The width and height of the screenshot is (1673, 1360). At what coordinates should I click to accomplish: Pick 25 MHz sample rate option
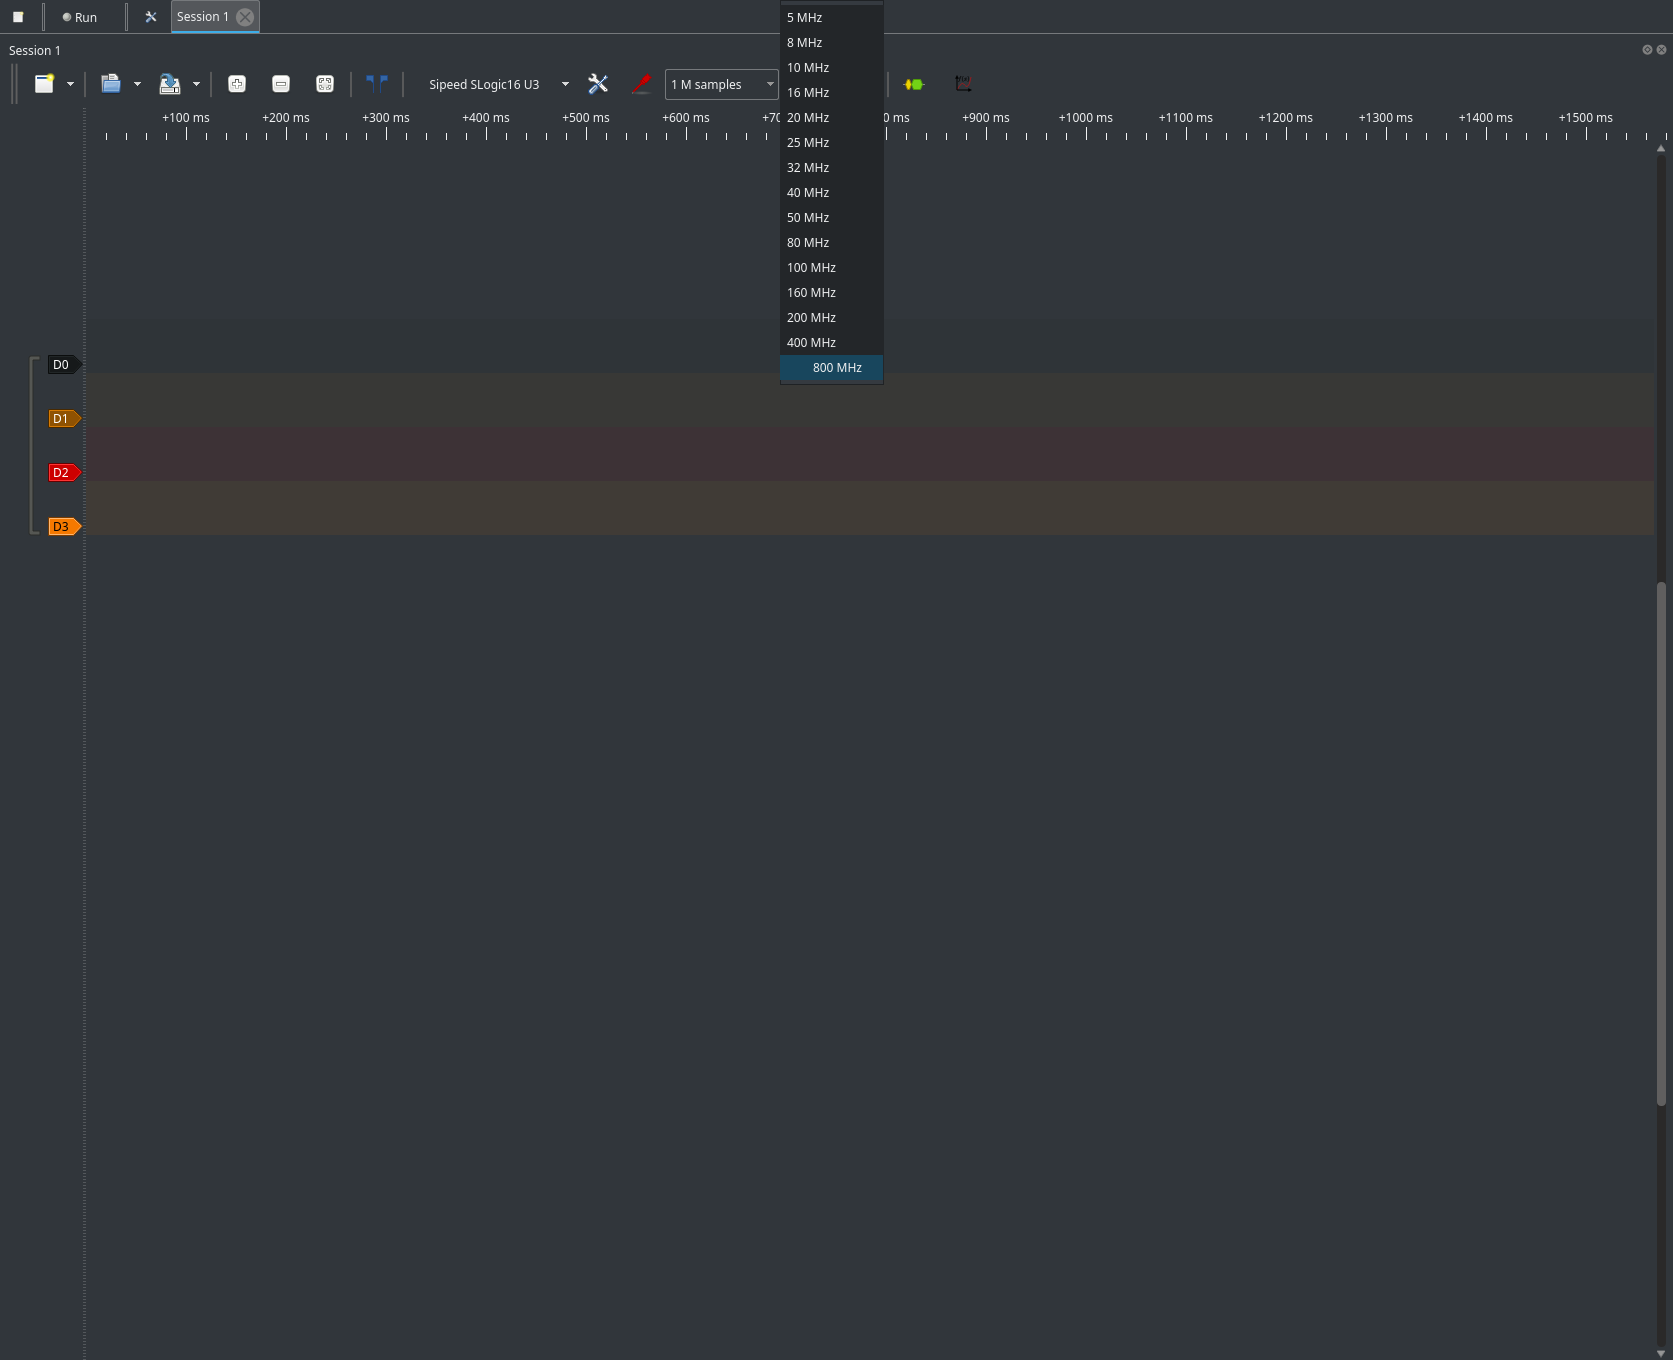pyautogui.click(x=808, y=143)
